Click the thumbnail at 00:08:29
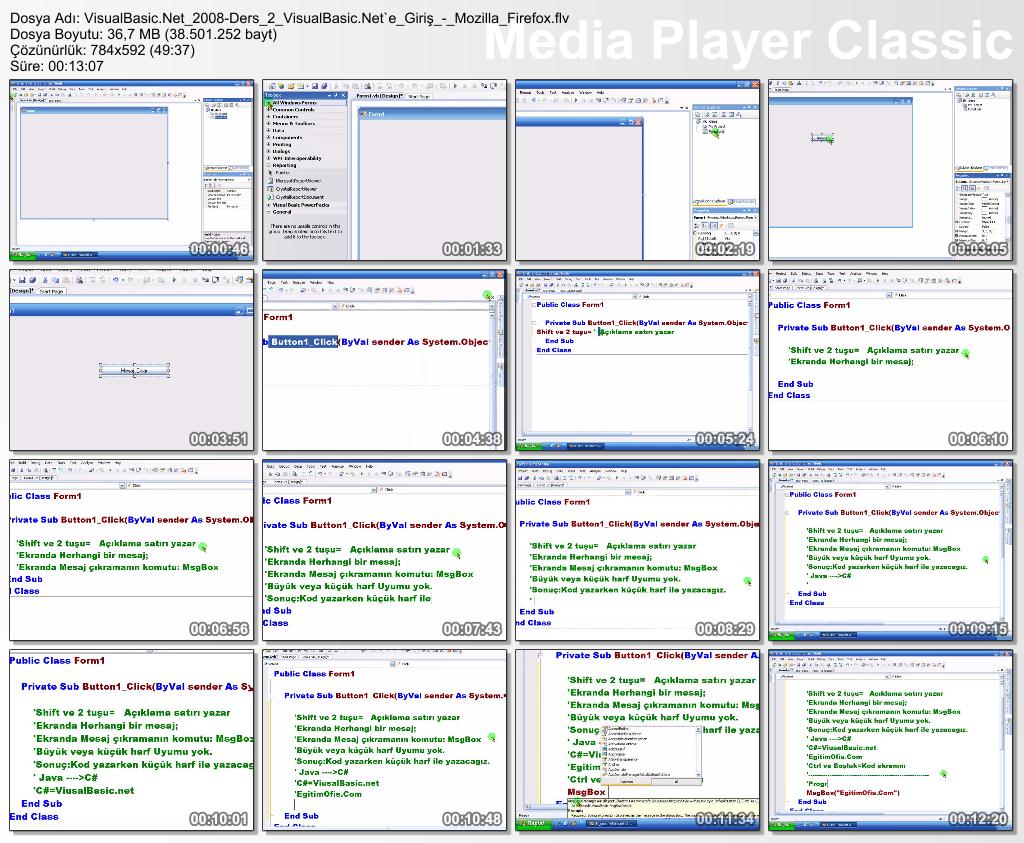The height and width of the screenshot is (843, 1024). click(x=637, y=550)
